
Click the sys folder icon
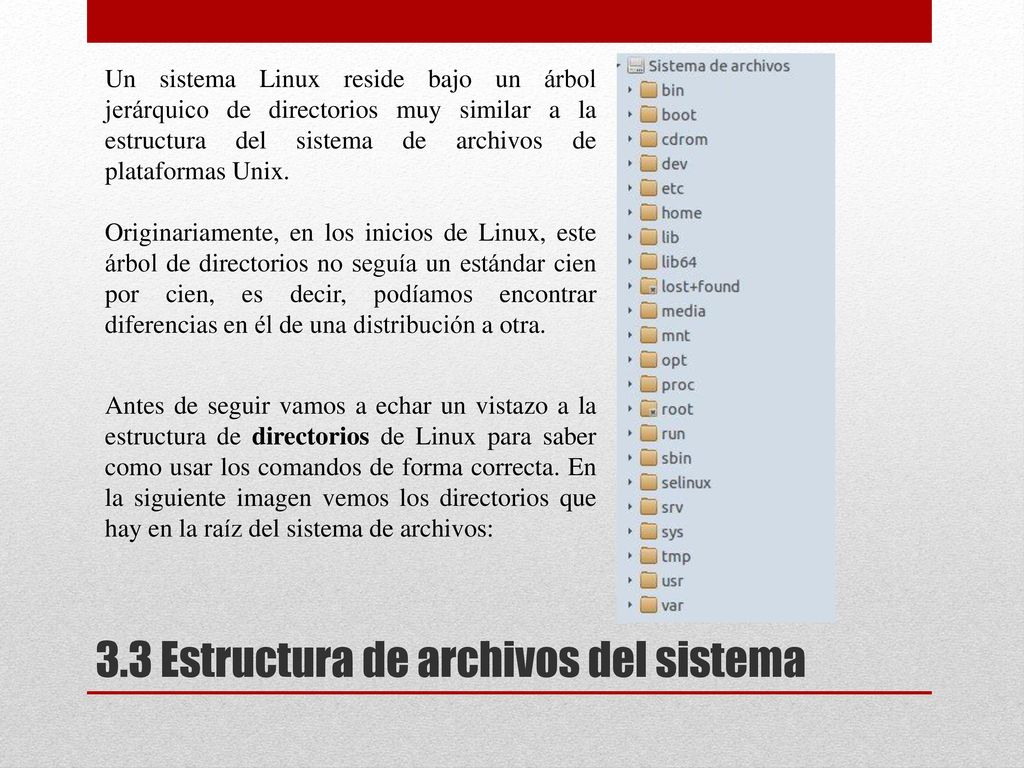click(648, 532)
